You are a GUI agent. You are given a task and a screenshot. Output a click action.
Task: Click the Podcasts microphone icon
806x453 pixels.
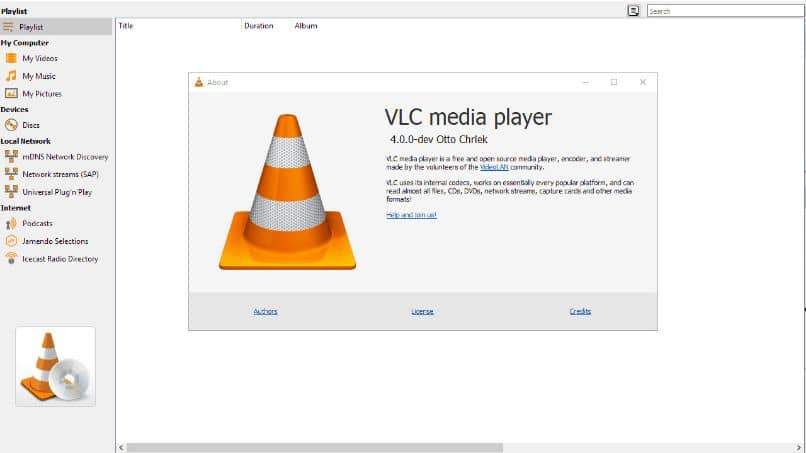11,223
